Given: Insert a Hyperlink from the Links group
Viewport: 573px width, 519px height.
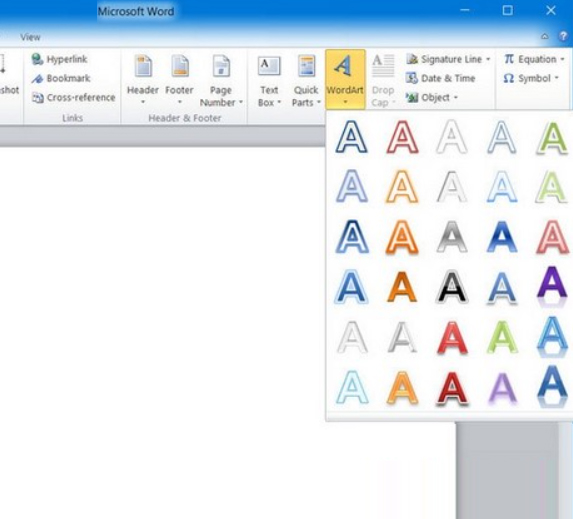Looking at the screenshot, I should click(x=60, y=59).
